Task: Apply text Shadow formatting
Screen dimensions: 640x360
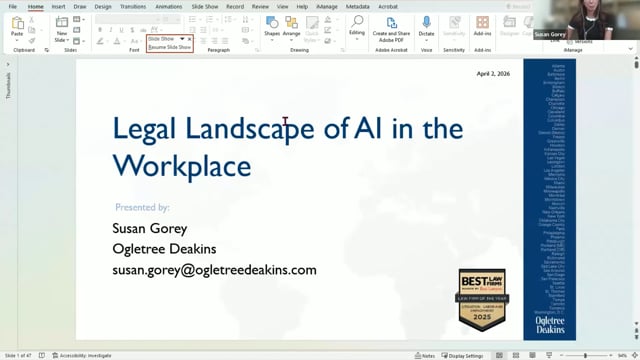Action: [x=132, y=30]
